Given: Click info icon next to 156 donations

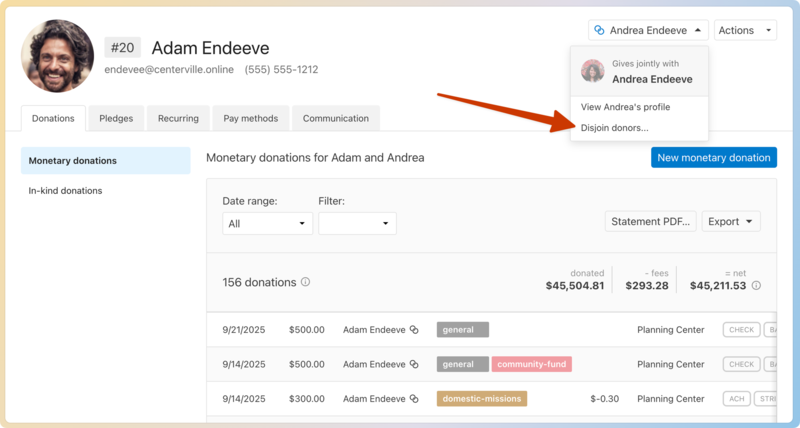Looking at the screenshot, I should coord(305,282).
